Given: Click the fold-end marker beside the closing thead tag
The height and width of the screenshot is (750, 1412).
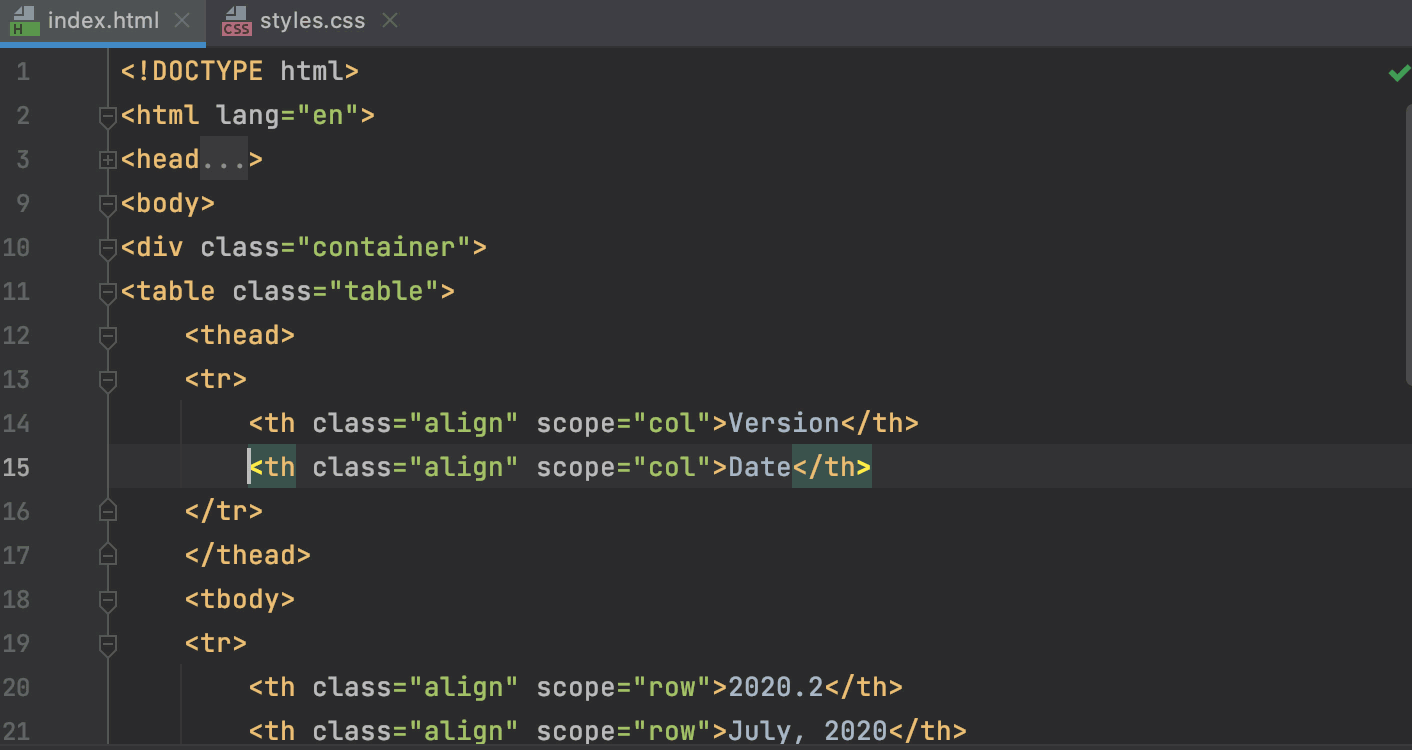Looking at the screenshot, I should [107, 555].
